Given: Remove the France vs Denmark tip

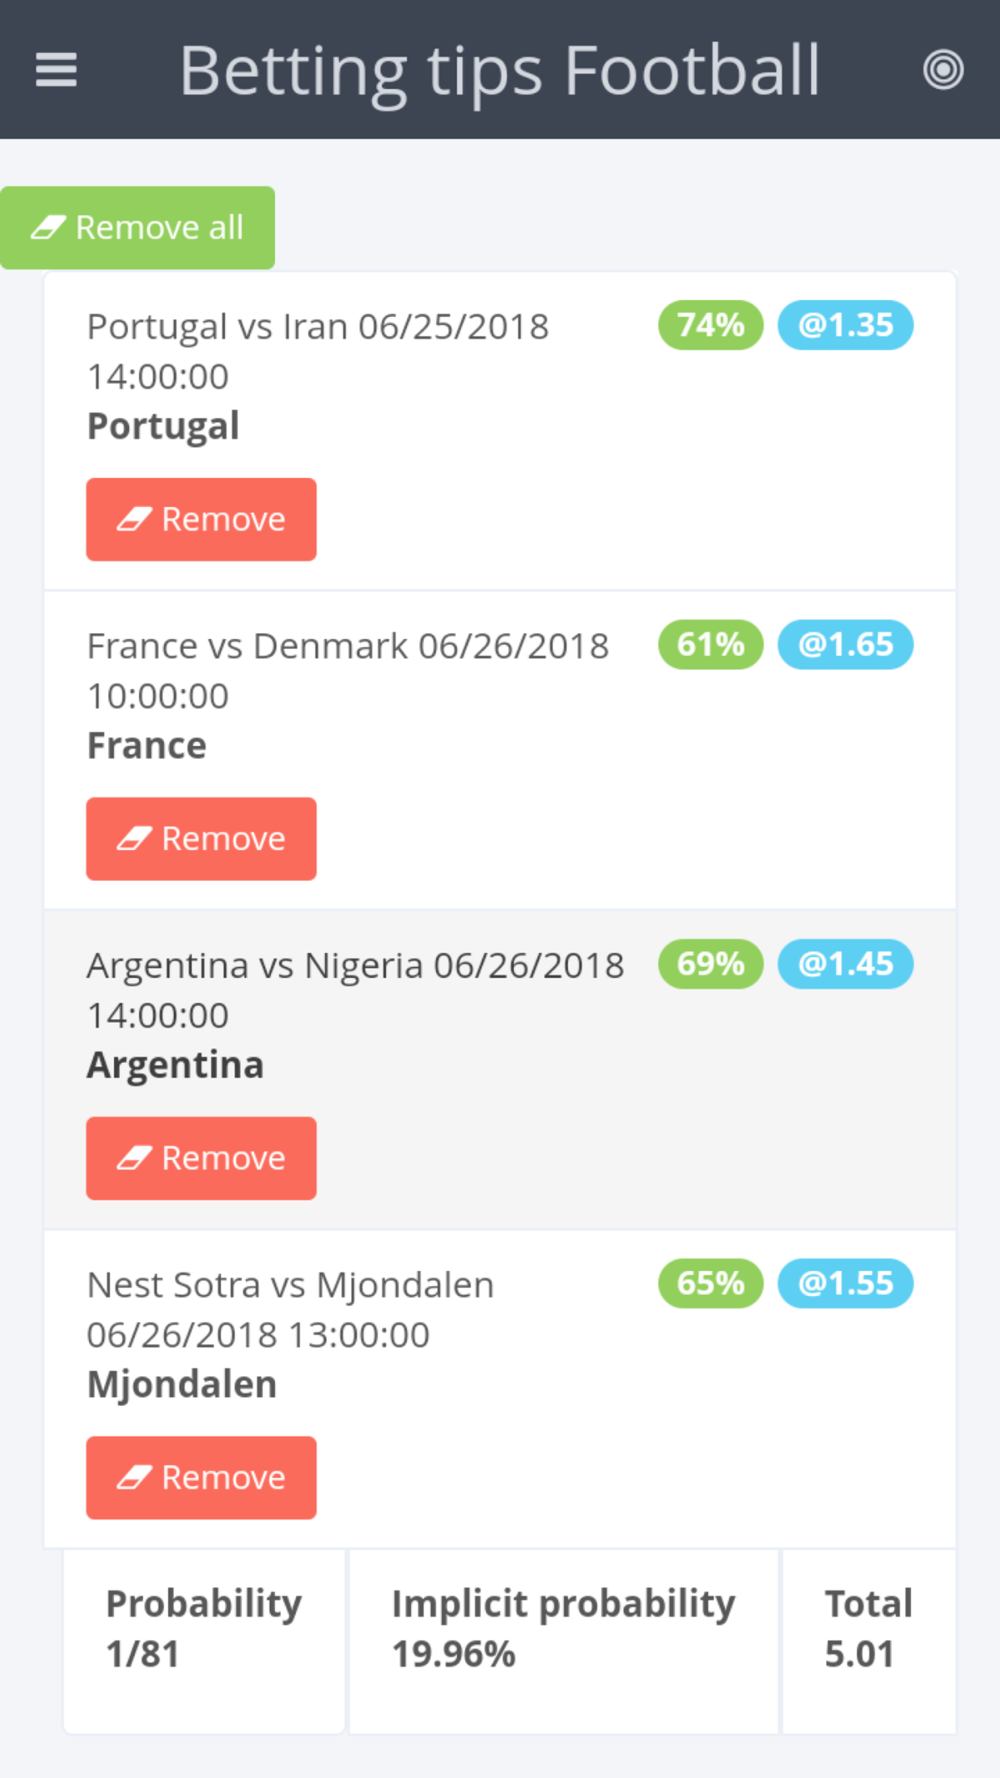Looking at the screenshot, I should coord(201,839).
